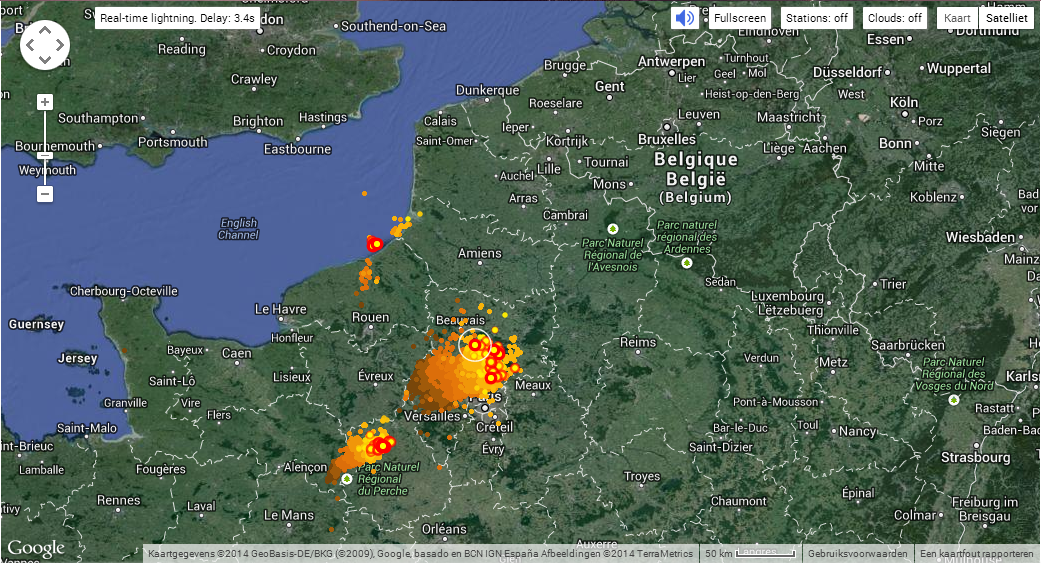Click the Saarbrücken city label
The width and height of the screenshot is (1041, 563).
click(908, 345)
